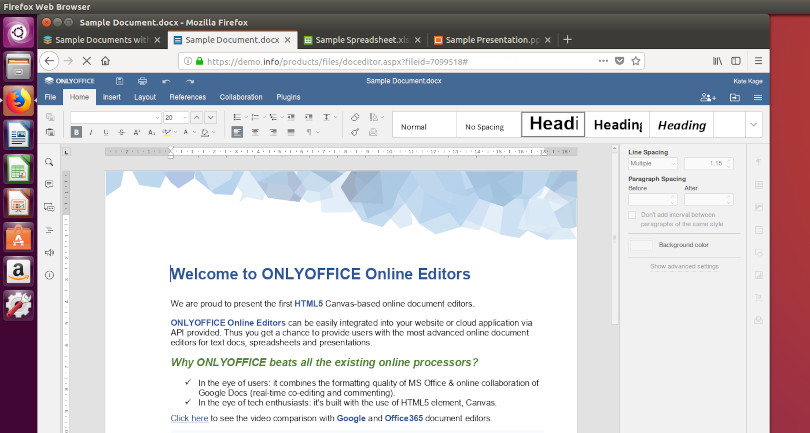Click the Paste icon in toolbar
Screen dimensions: 810x433
(x=50, y=132)
